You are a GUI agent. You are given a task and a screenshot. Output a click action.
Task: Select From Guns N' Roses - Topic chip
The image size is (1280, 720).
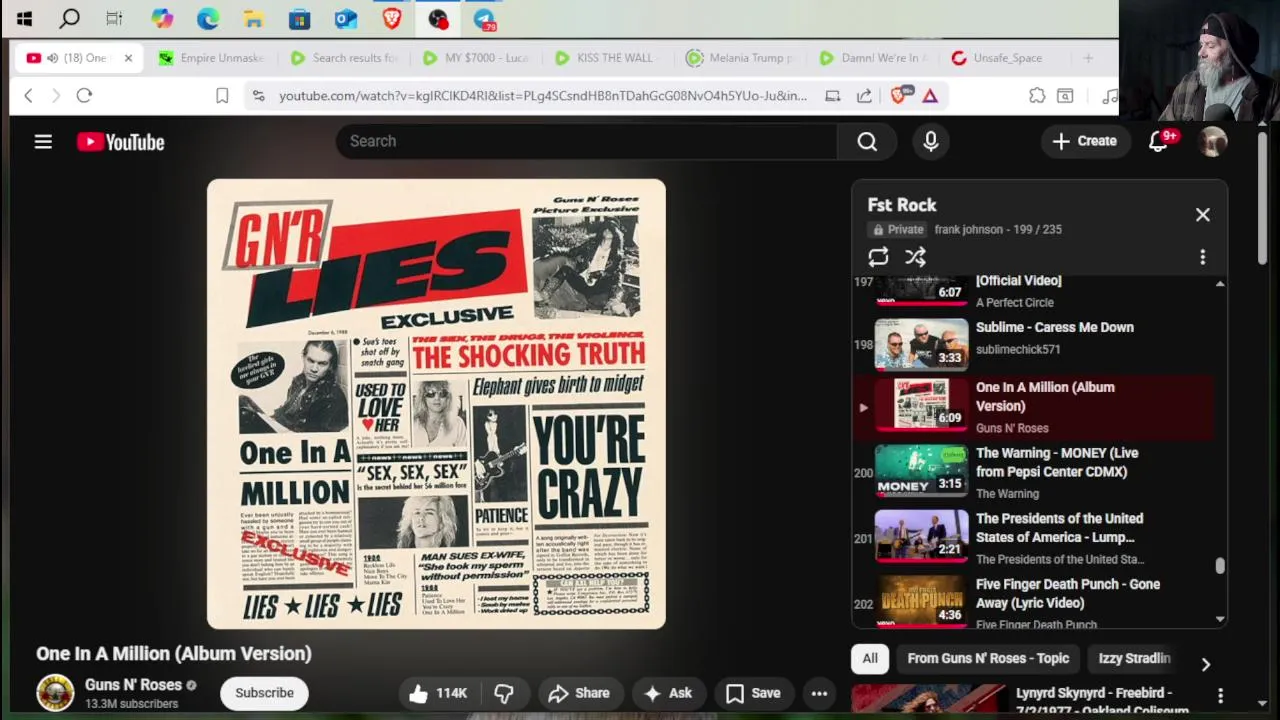tap(988, 658)
